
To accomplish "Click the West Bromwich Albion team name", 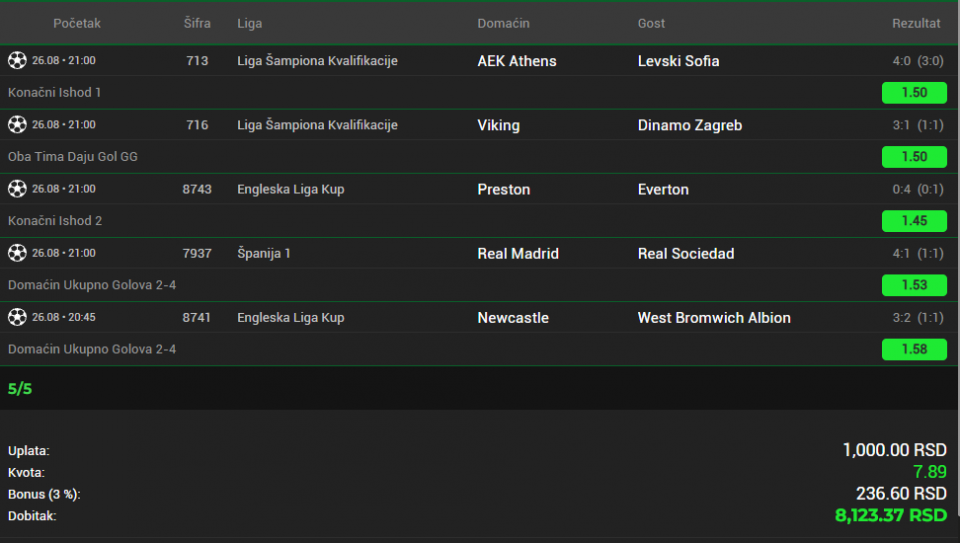I will coord(714,318).
